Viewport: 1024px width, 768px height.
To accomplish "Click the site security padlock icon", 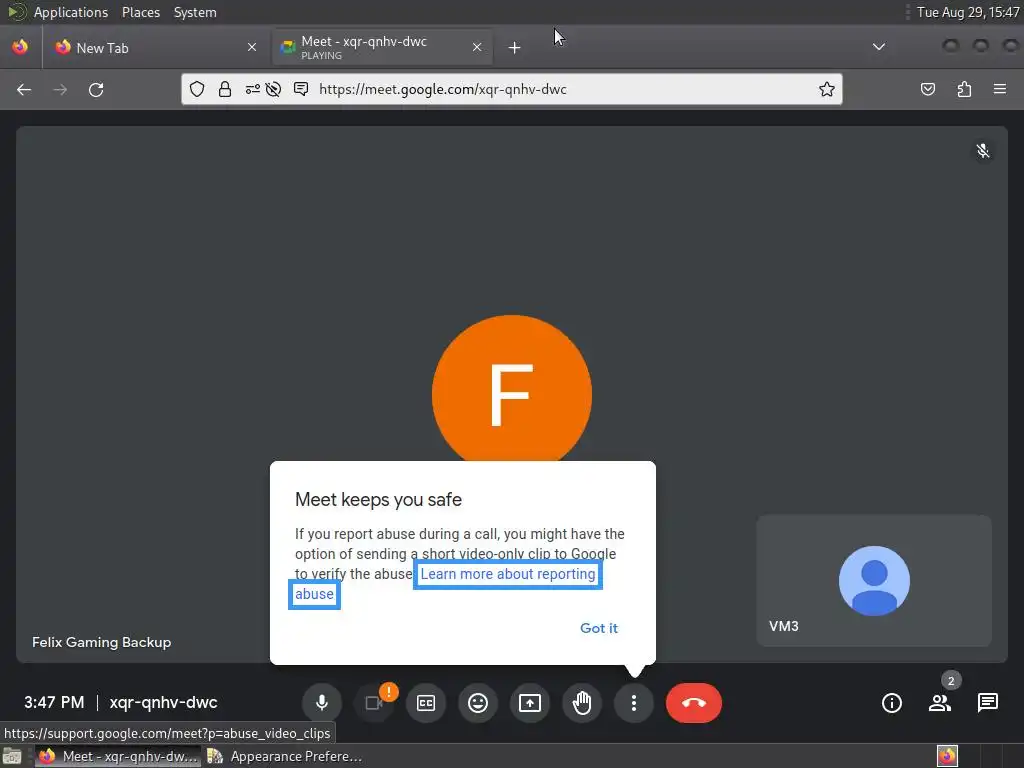I will (x=225, y=89).
